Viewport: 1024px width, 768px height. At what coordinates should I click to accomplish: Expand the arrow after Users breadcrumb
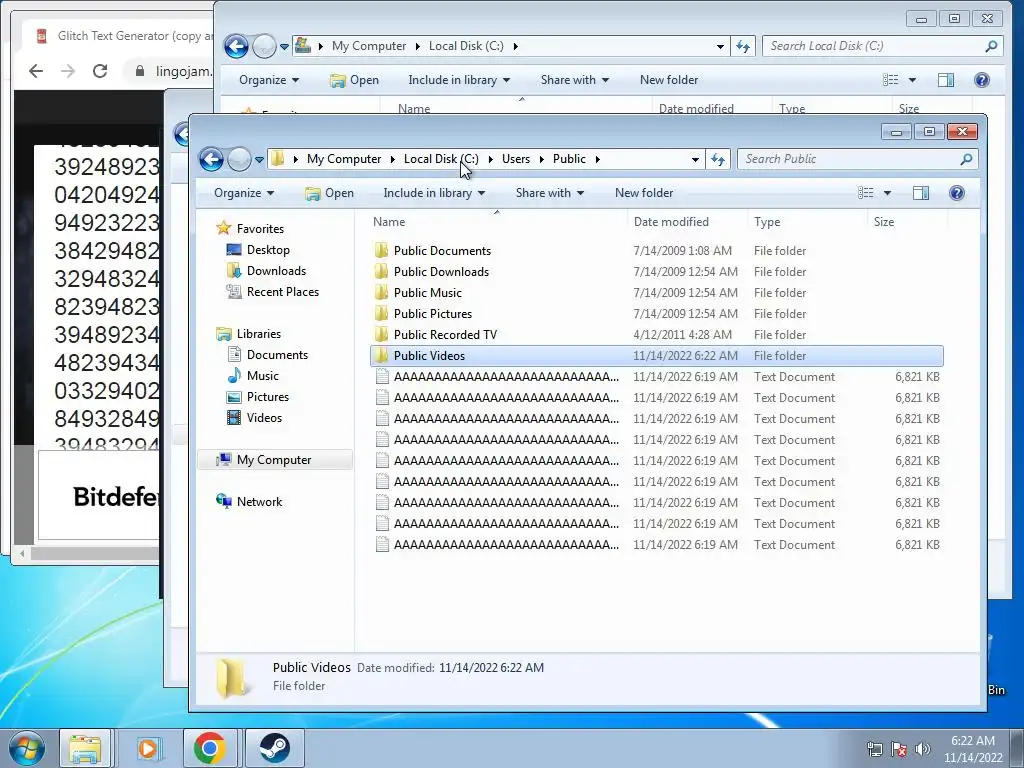coord(542,159)
